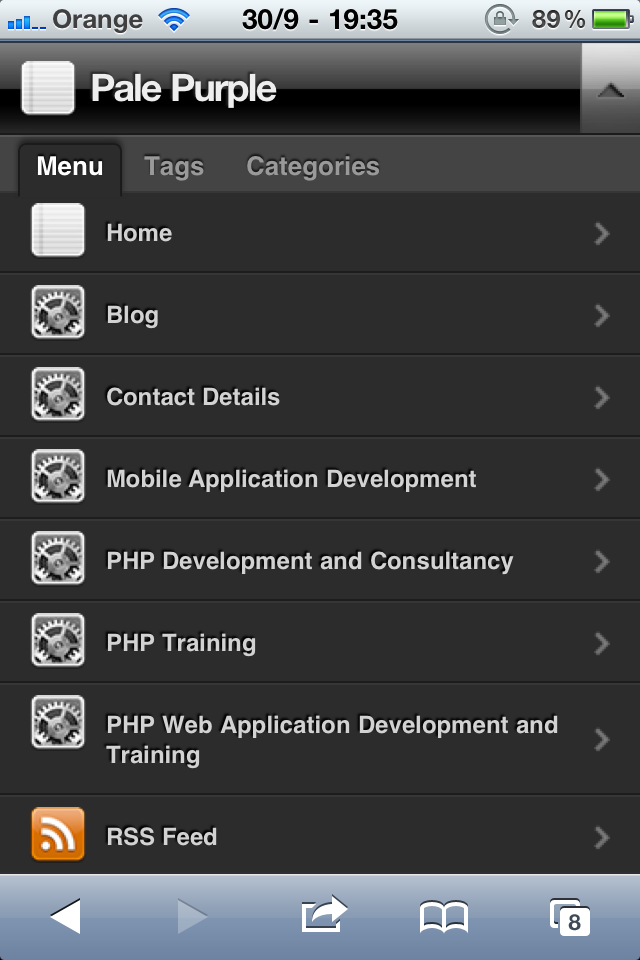Switch to the Categories tab

coord(313,167)
